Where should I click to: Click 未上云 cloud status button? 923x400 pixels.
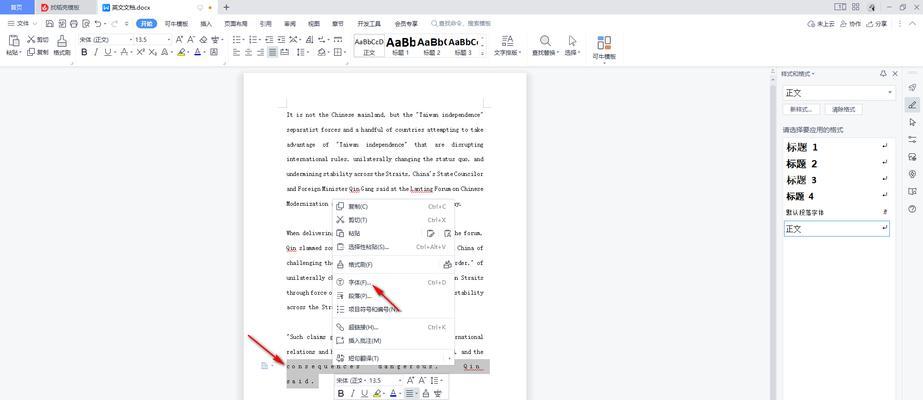click(821, 24)
